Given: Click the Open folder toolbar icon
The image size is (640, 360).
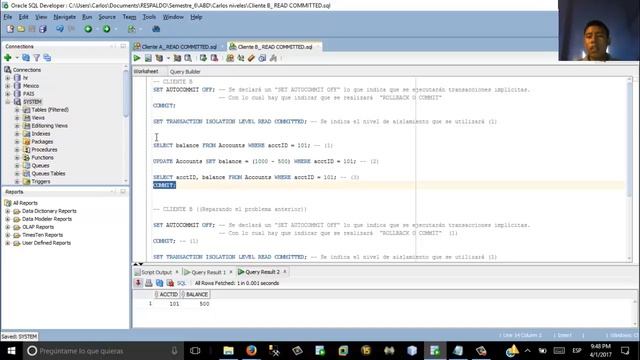Looking at the screenshot, I should coord(21,29).
